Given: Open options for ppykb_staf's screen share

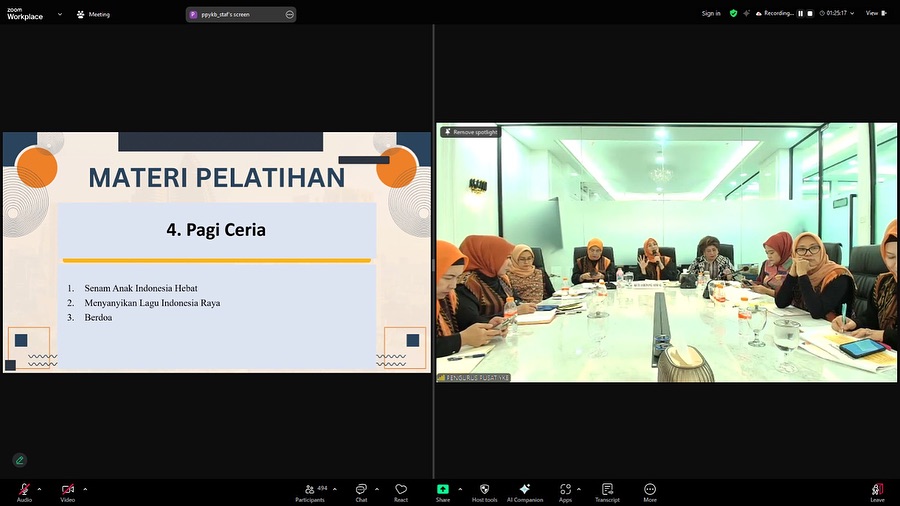Looking at the screenshot, I should [290, 15].
